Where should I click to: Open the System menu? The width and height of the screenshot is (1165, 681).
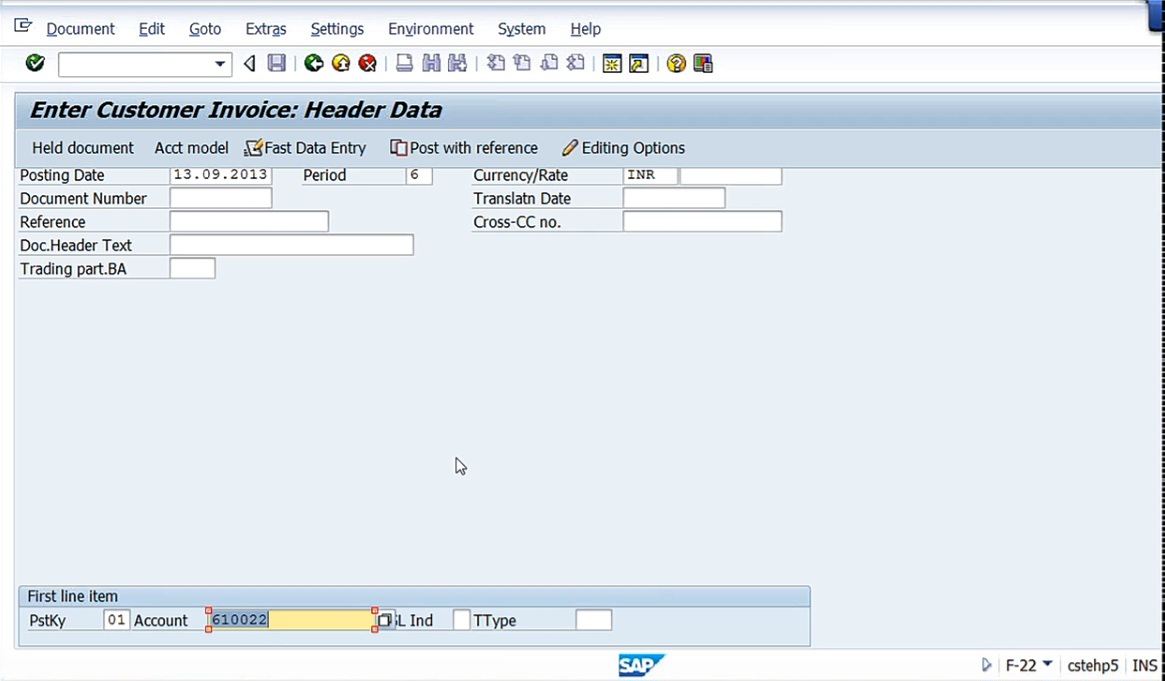[x=522, y=29]
